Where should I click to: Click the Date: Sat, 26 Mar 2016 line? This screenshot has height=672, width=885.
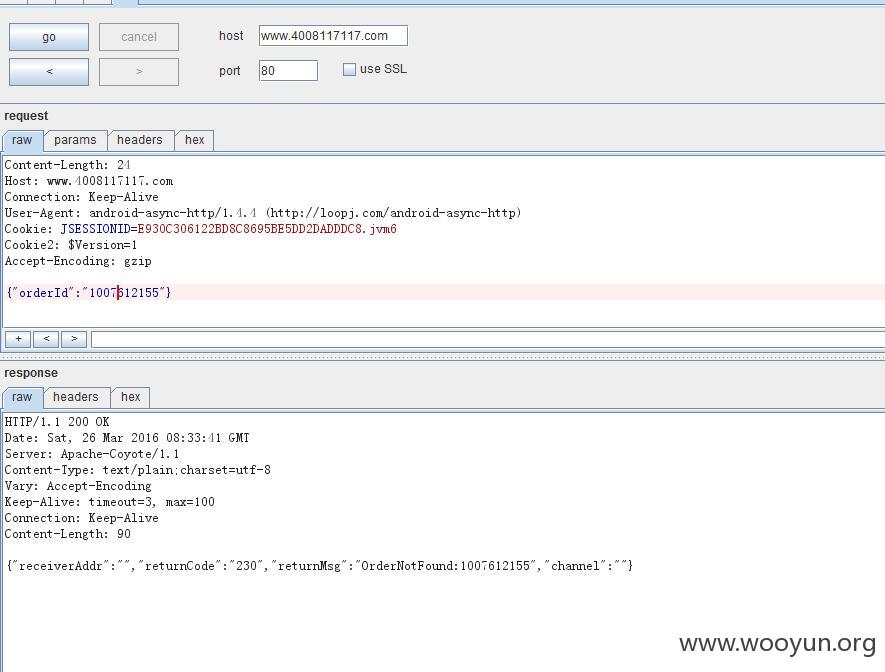tap(127, 438)
